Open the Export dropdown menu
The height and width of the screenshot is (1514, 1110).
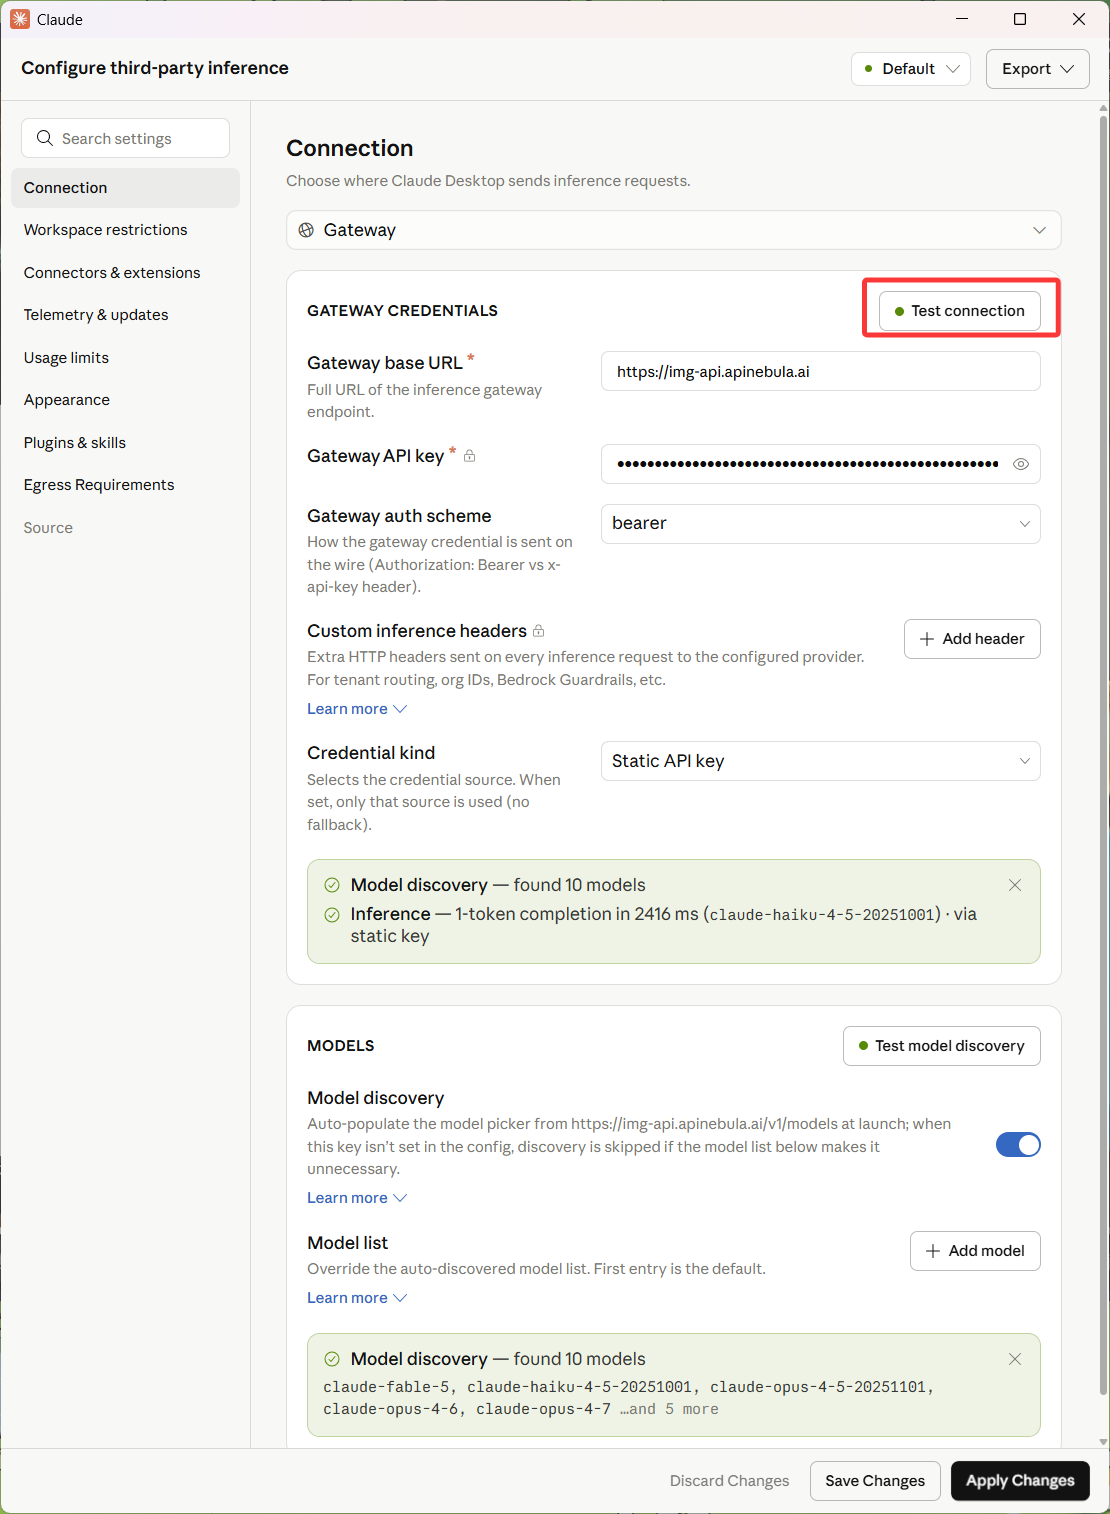click(x=1038, y=69)
